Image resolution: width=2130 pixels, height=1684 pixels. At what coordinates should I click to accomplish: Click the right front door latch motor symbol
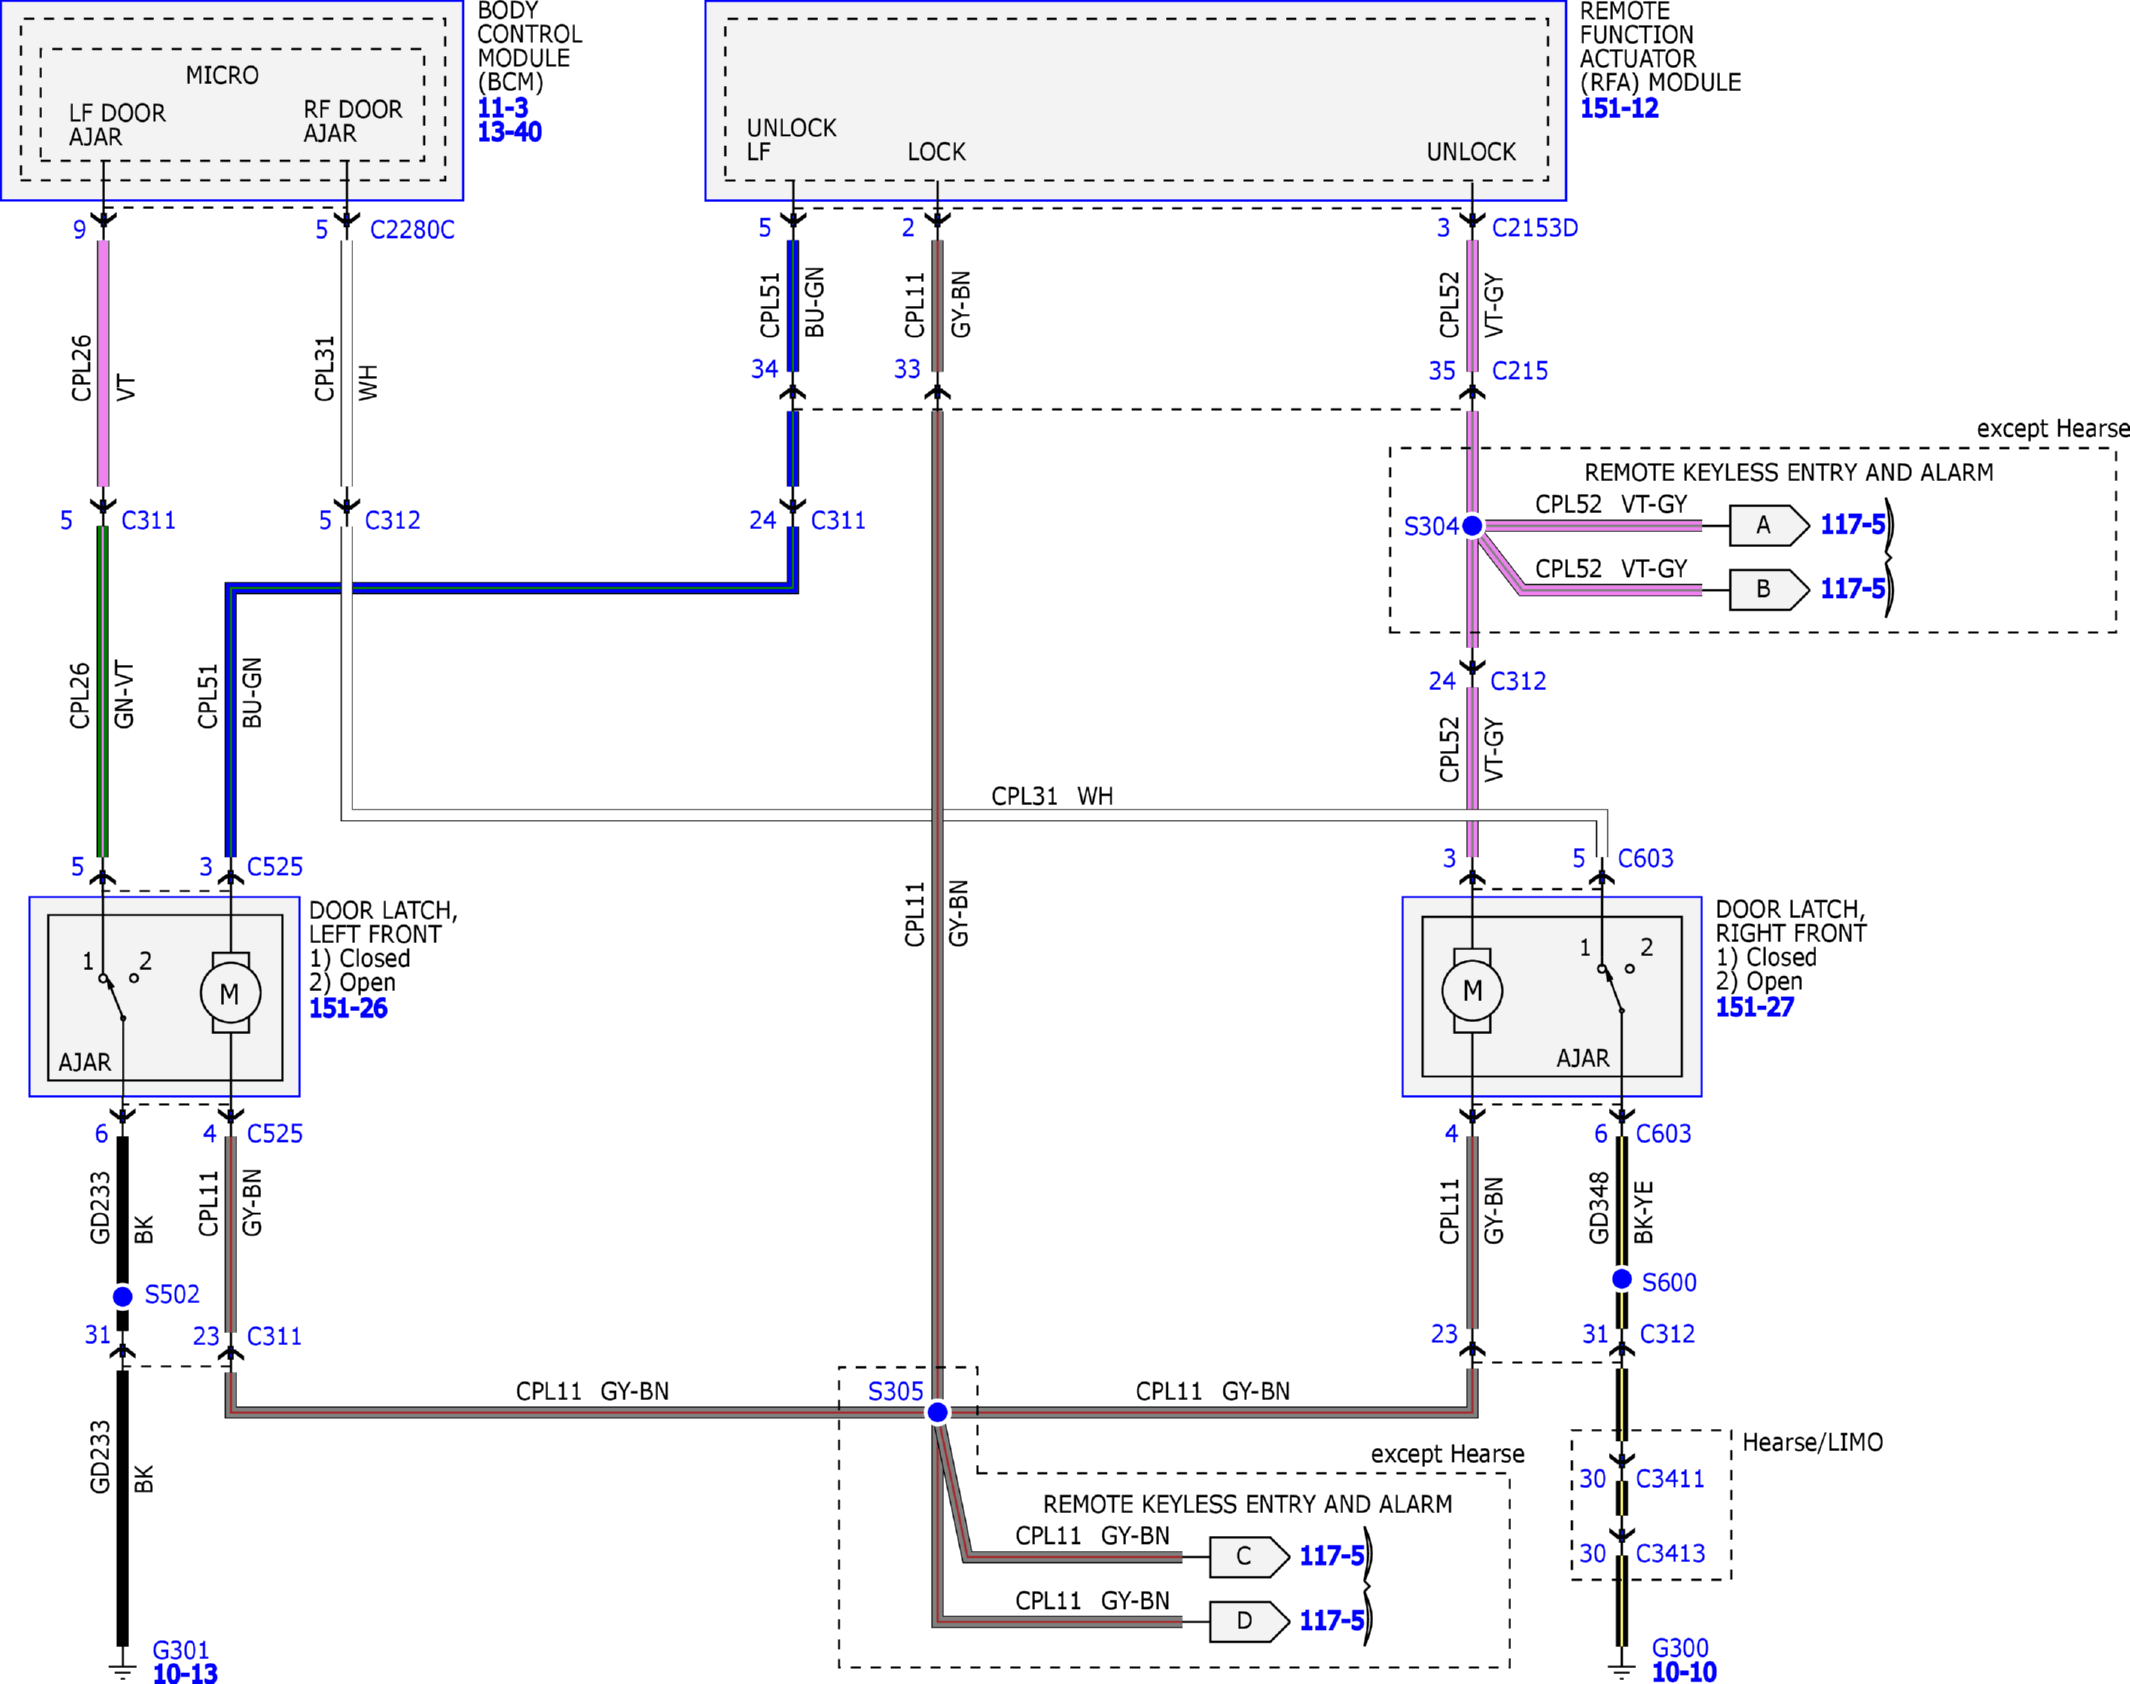click(1472, 990)
